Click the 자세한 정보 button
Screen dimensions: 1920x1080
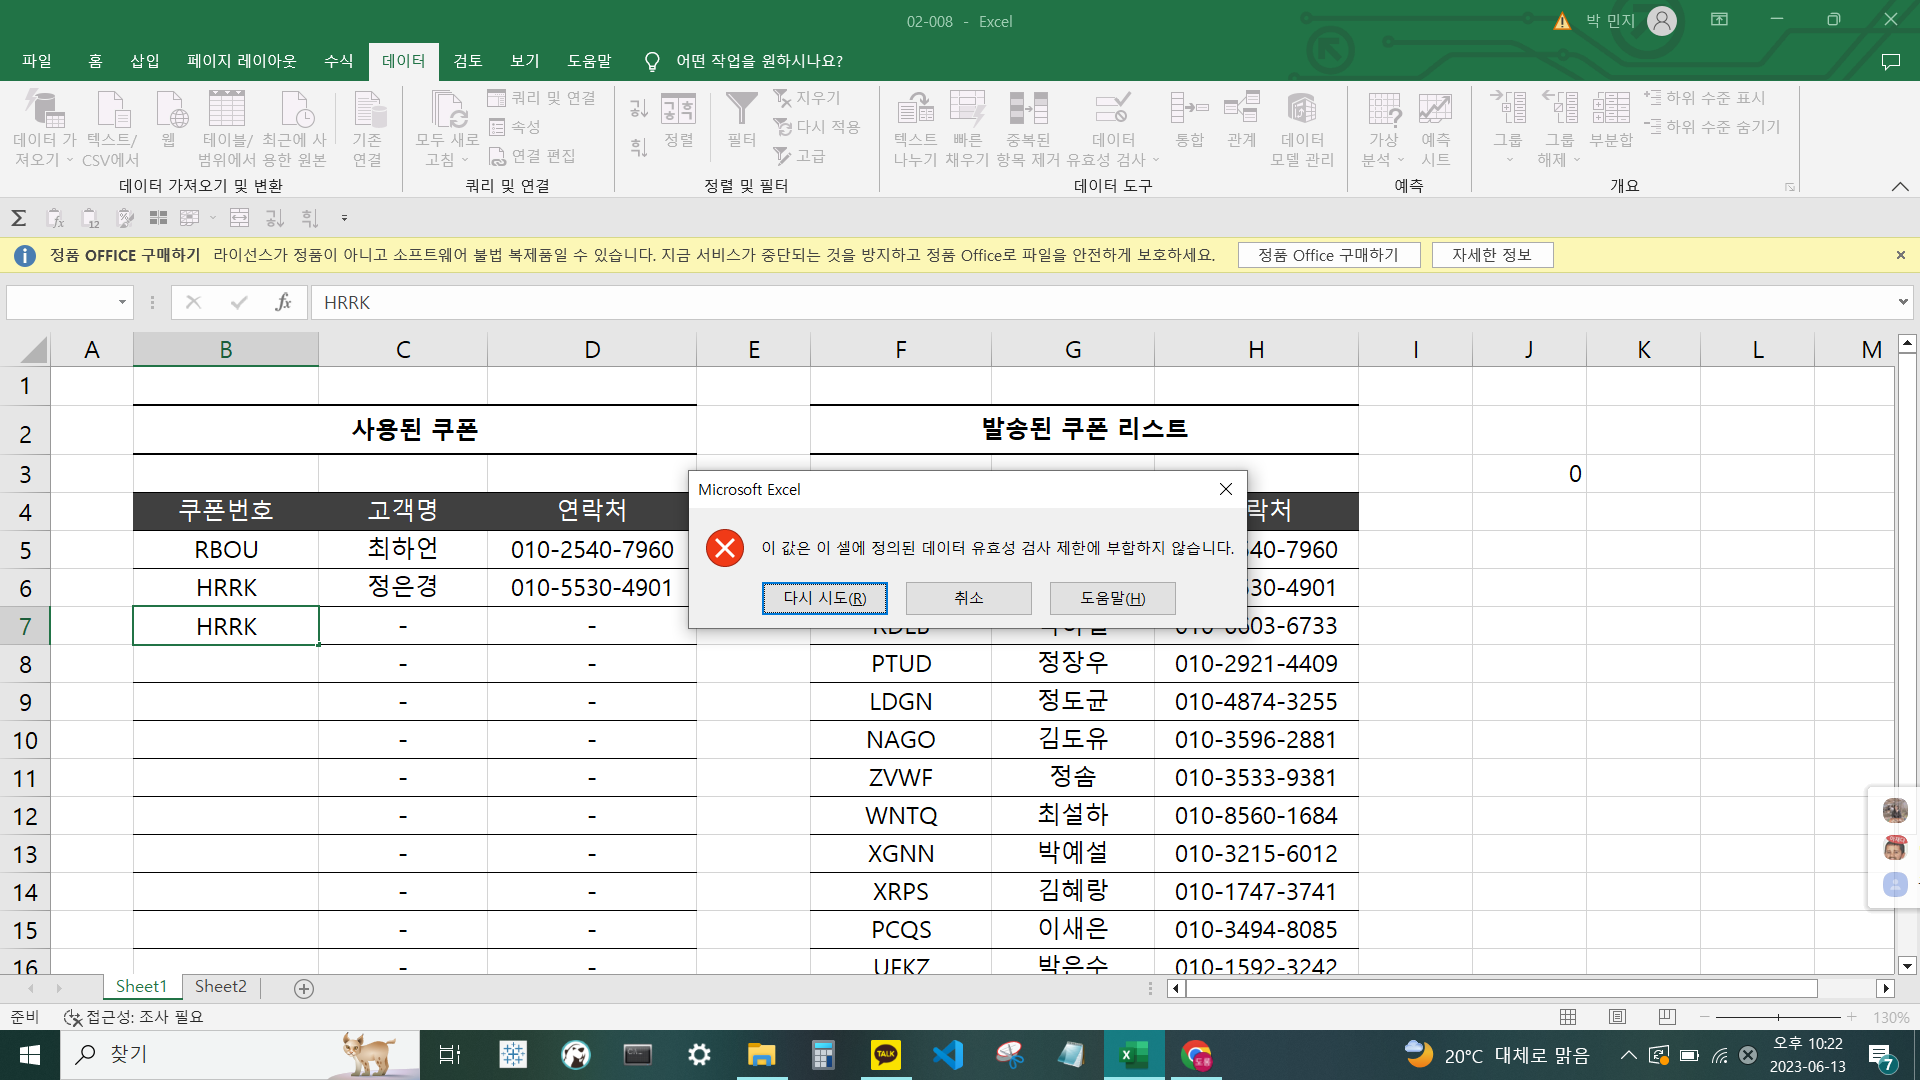(1492, 255)
